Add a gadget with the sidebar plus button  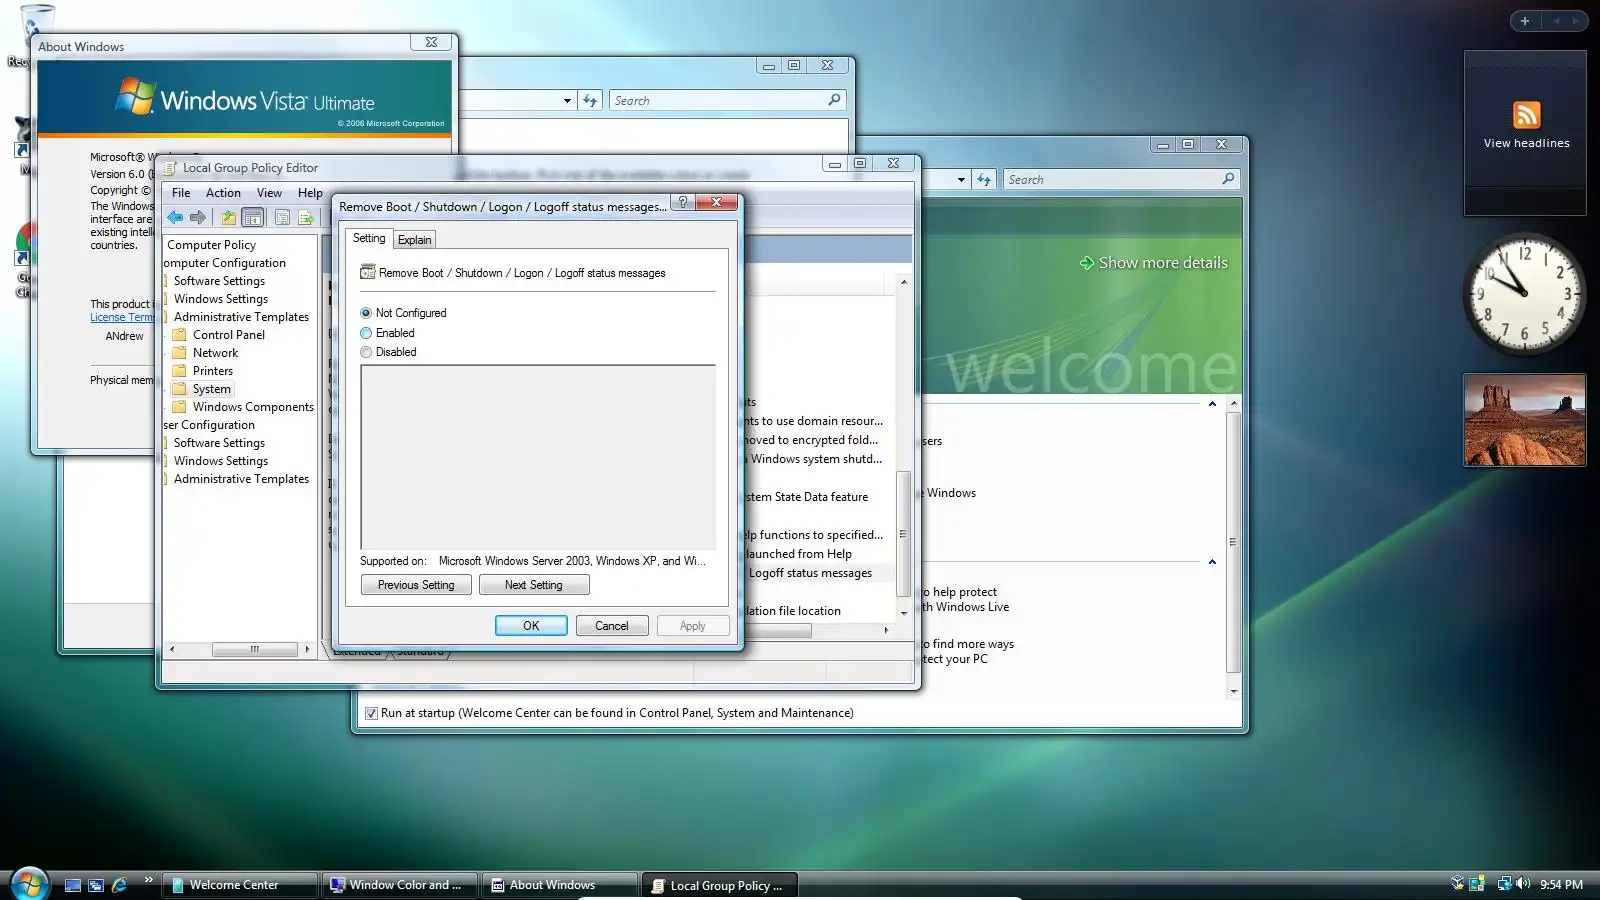pyautogui.click(x=1525, y=21)
